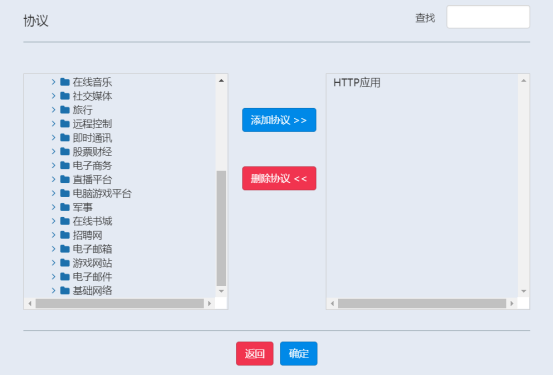553x376 pixels.
Task: Click the 旅行 folder icon
Action: 65,110
